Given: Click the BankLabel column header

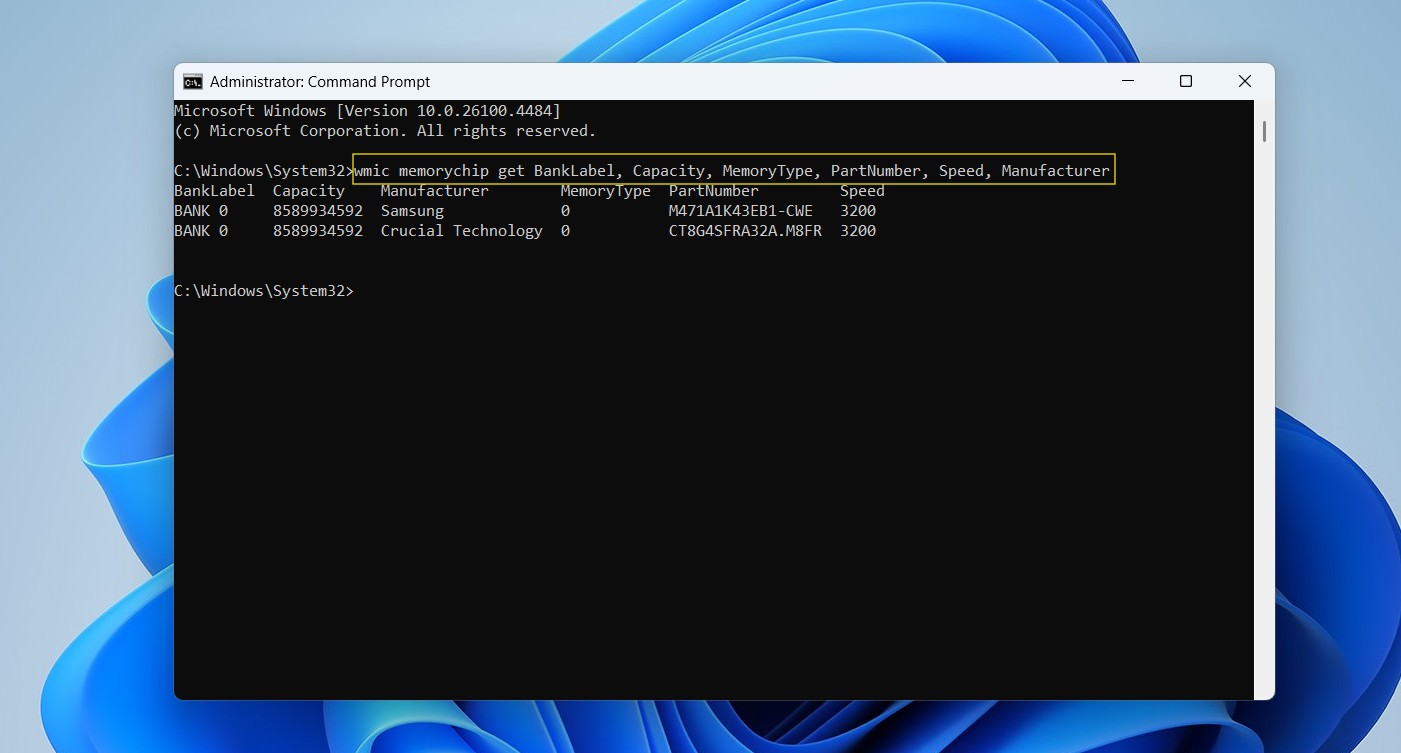Looking at the screenshot, I should coord(214,191).
